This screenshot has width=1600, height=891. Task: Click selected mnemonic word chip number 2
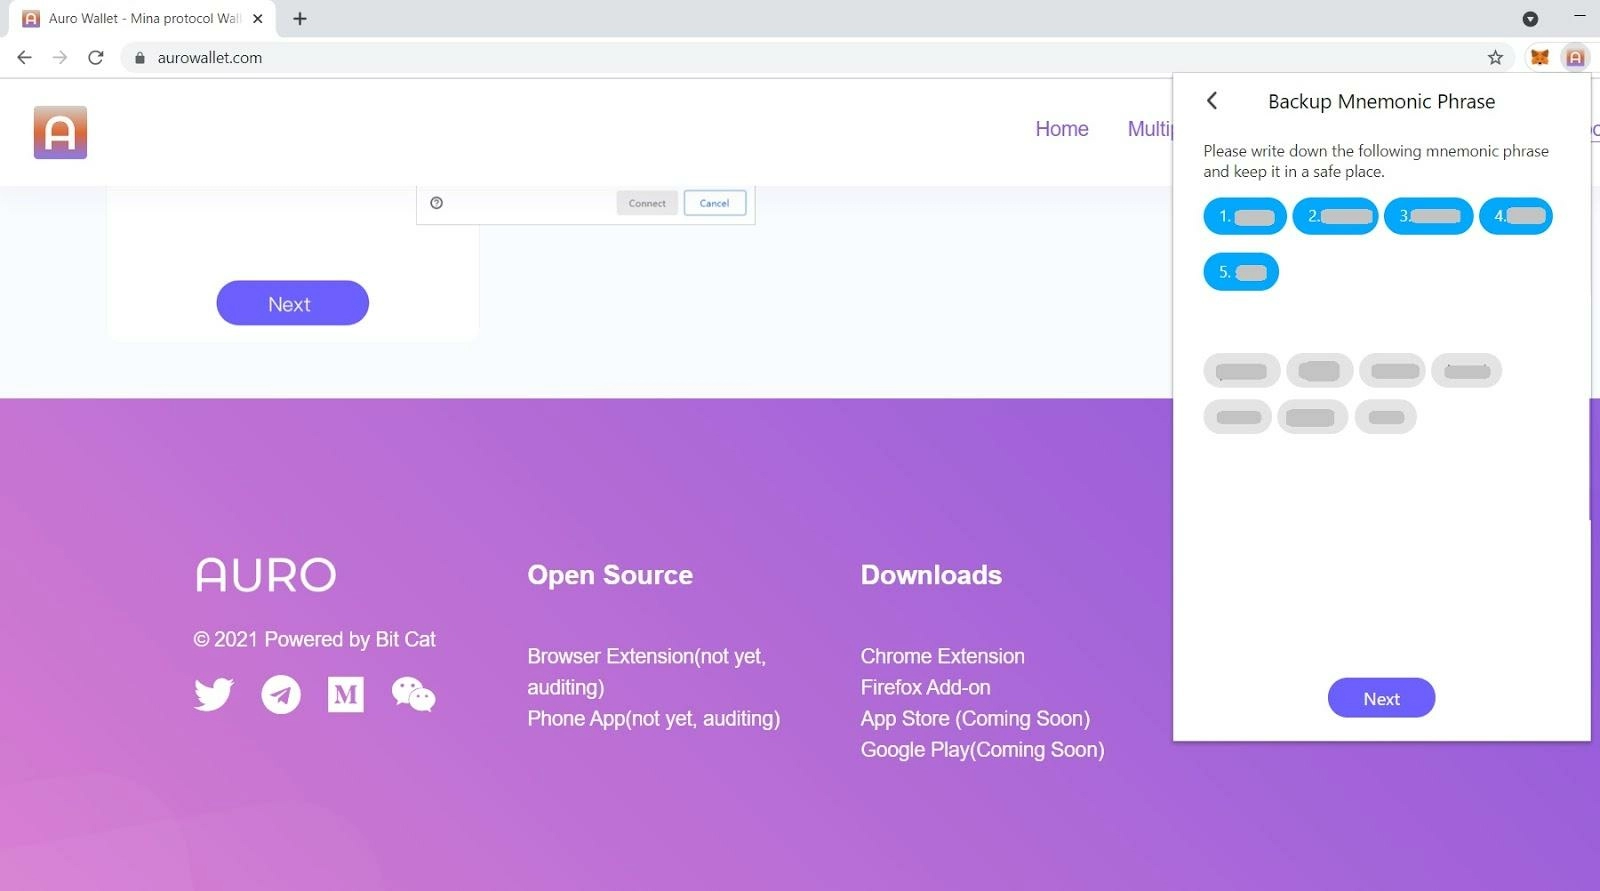tap(1336, 216)
